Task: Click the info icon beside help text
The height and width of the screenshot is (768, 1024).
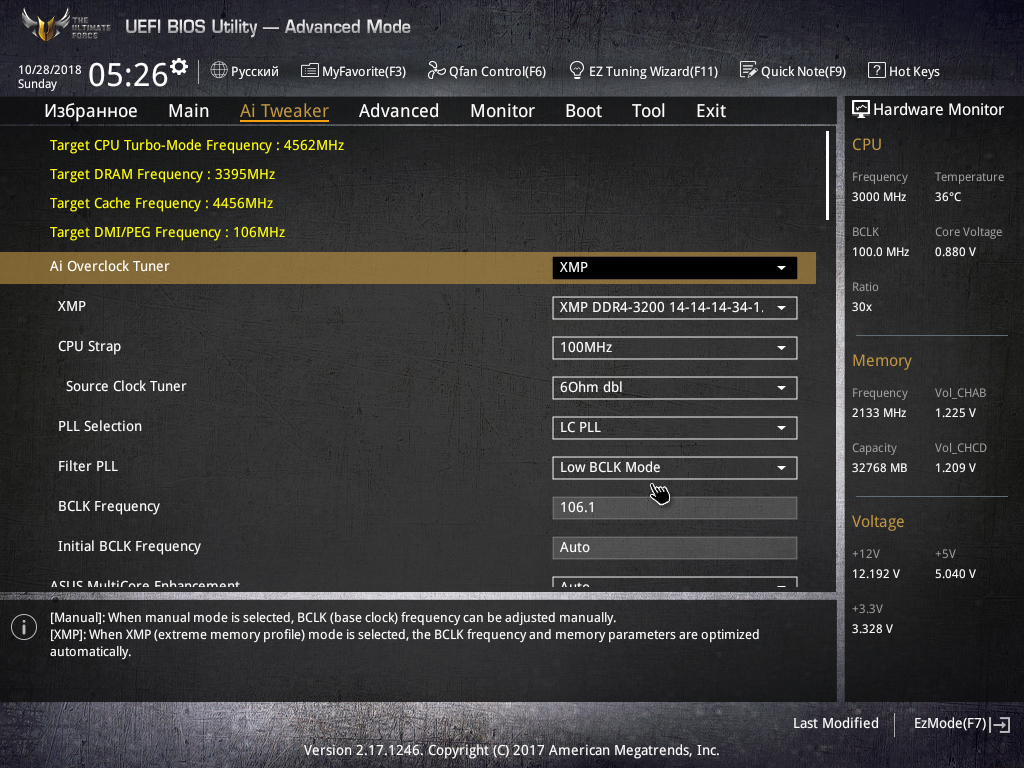Action: point(24,627)
